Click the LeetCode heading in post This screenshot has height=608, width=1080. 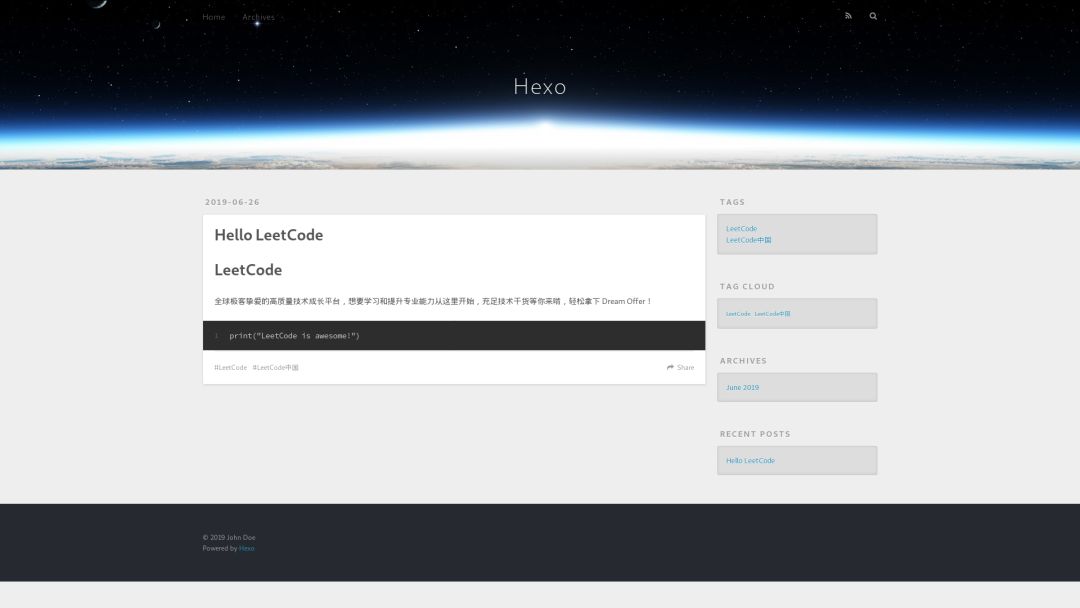point(248,270)
